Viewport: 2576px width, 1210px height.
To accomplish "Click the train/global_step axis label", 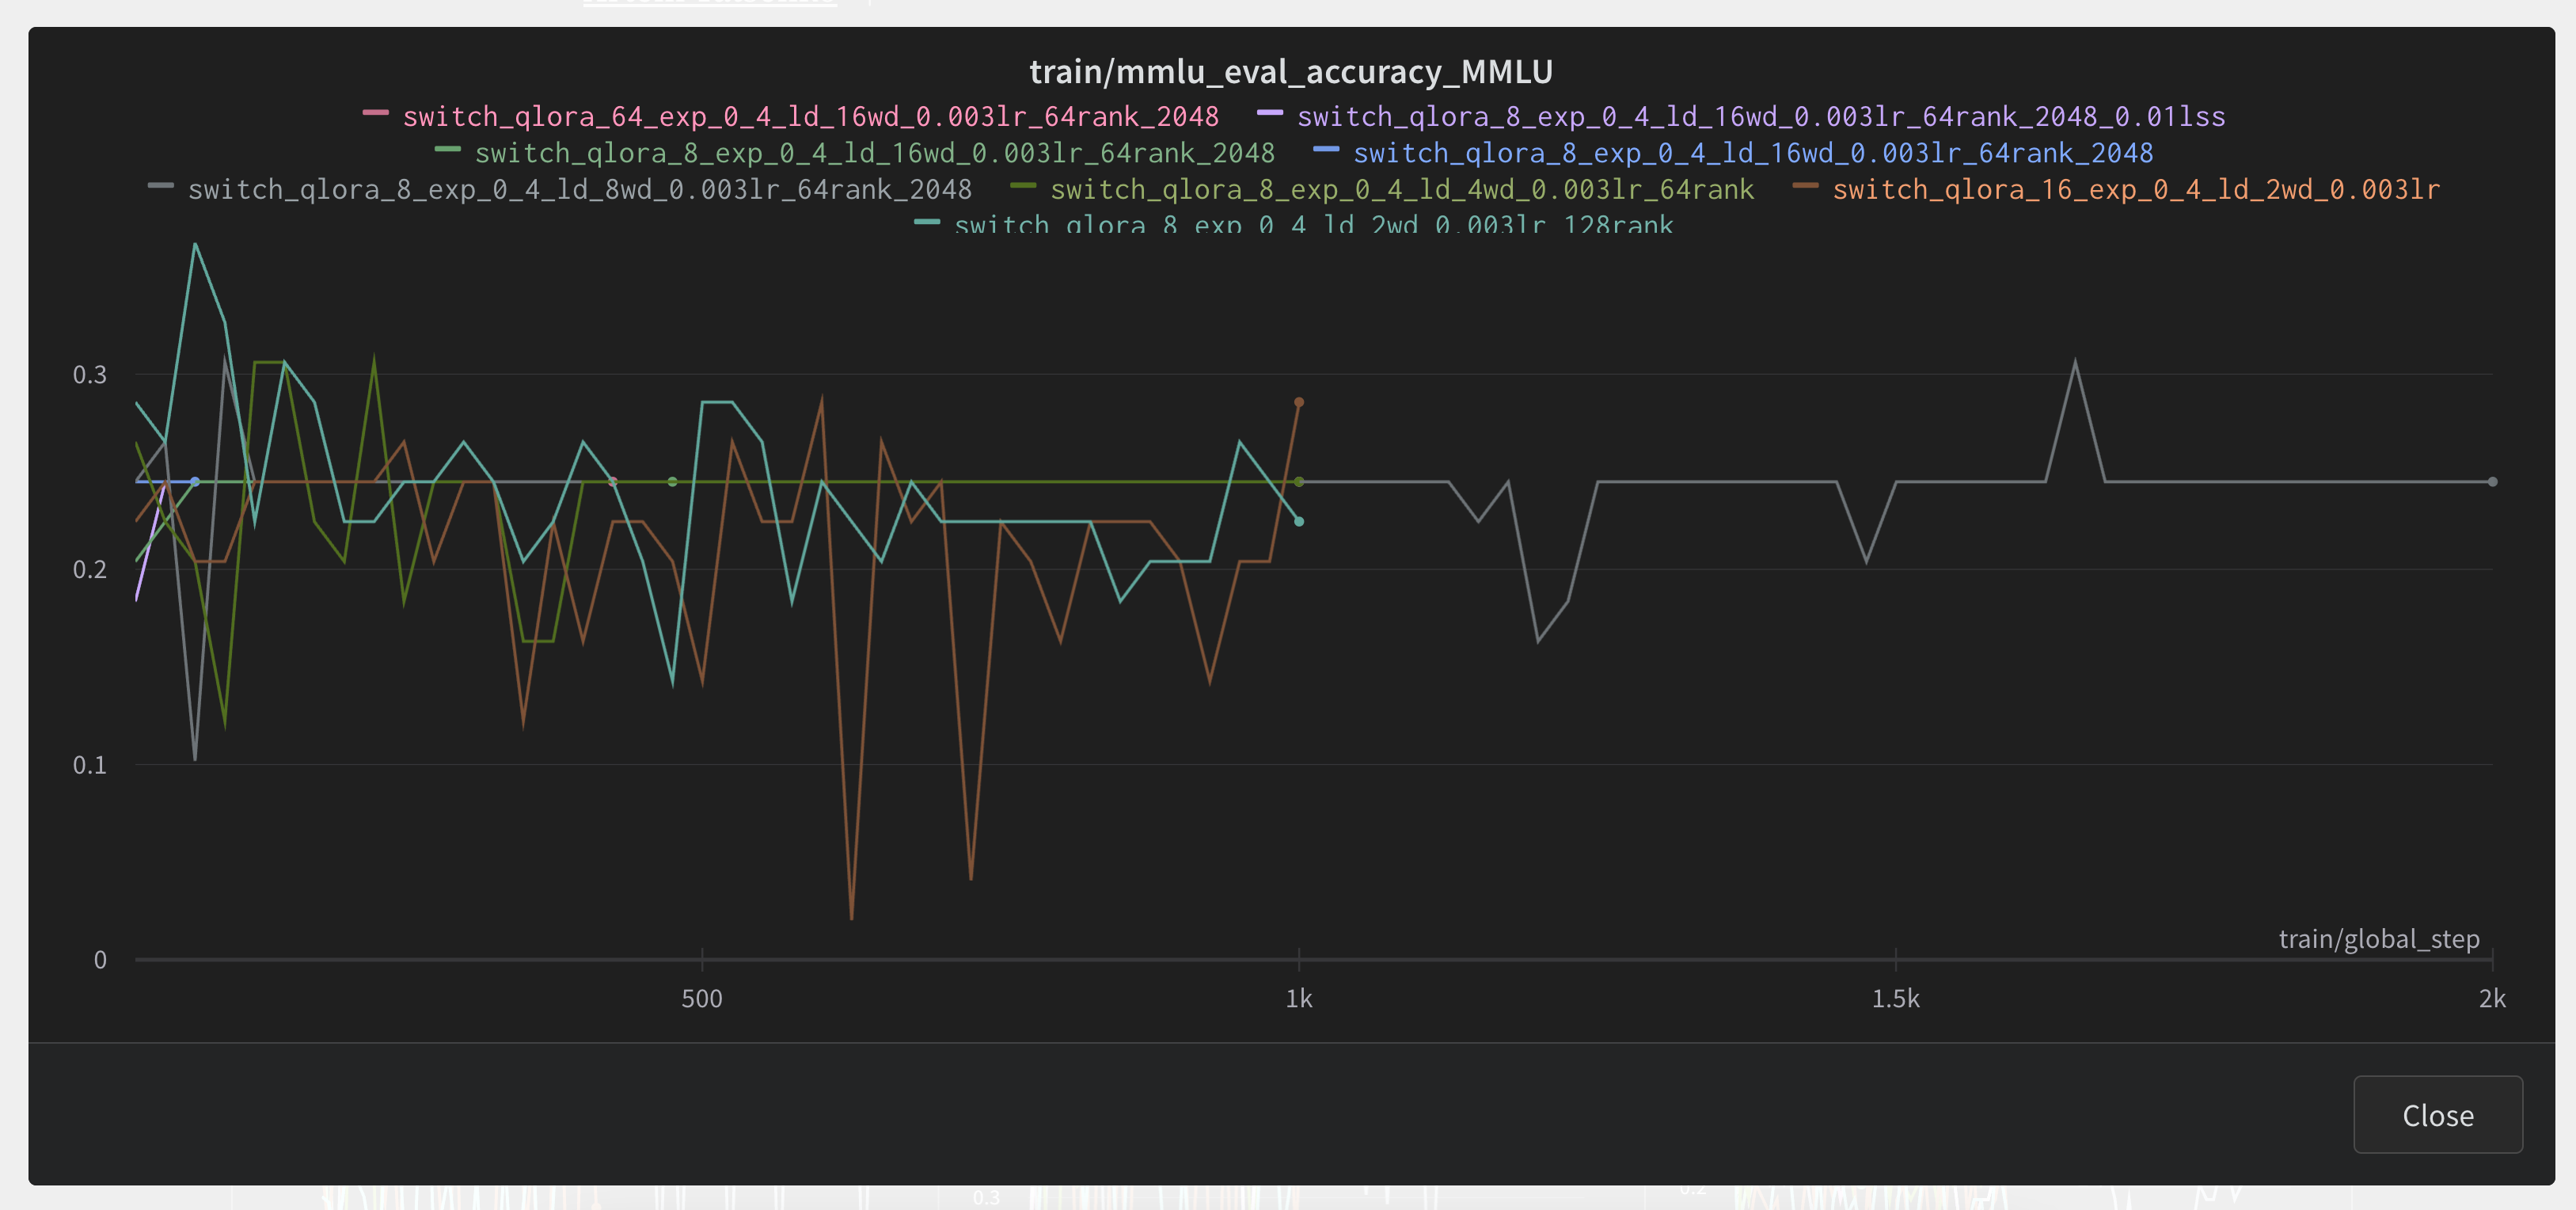I will click(x=2378, y=939).
